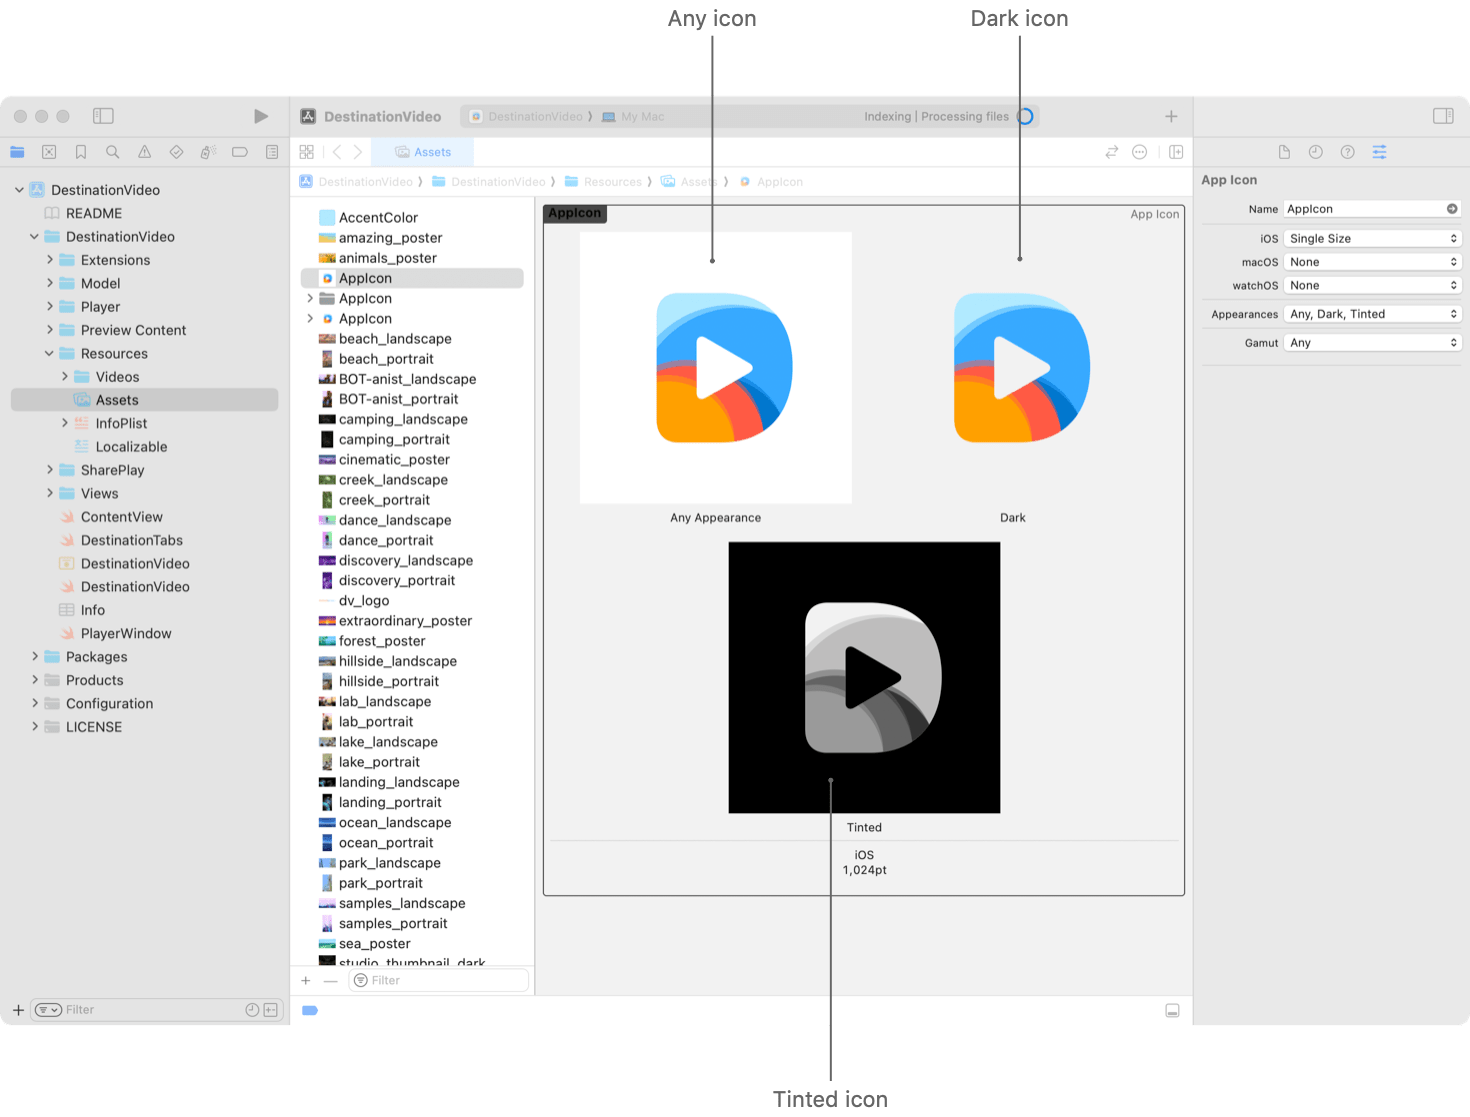Toggle the debug area button
The image size is (1470, 1117).
point(1172,1010)
